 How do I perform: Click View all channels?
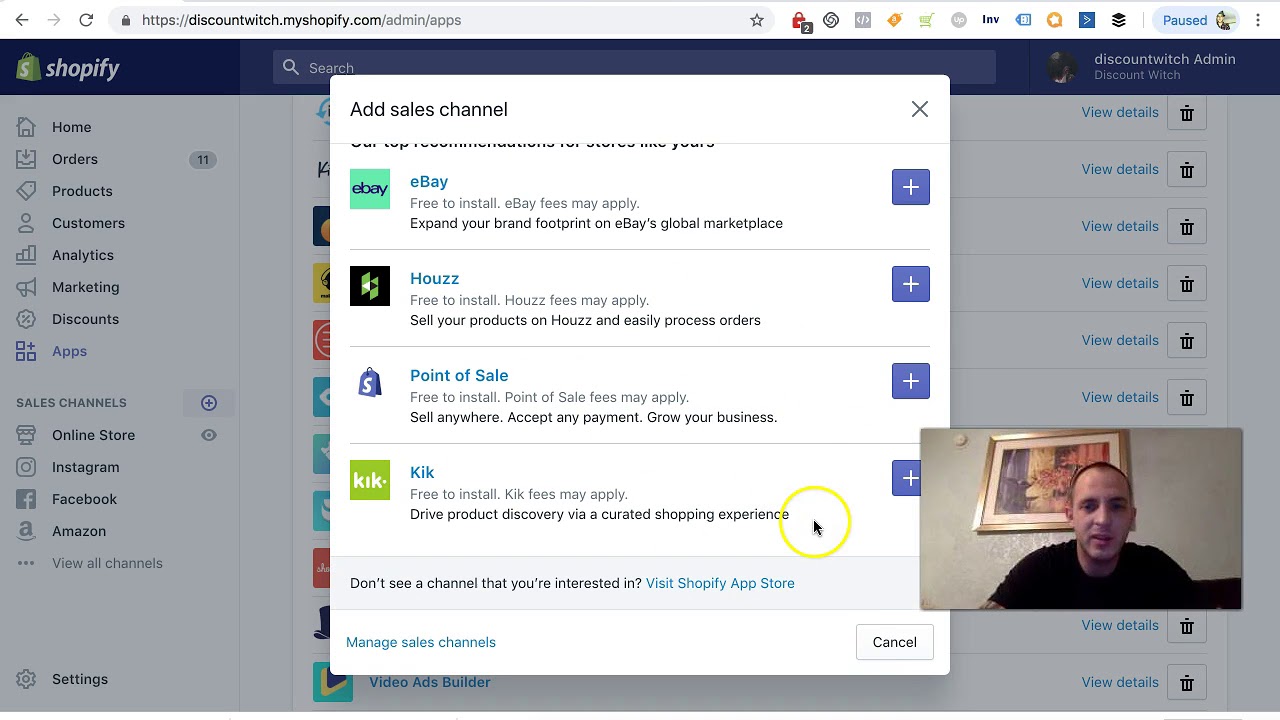pyautogui.click(x=107, y=563)
